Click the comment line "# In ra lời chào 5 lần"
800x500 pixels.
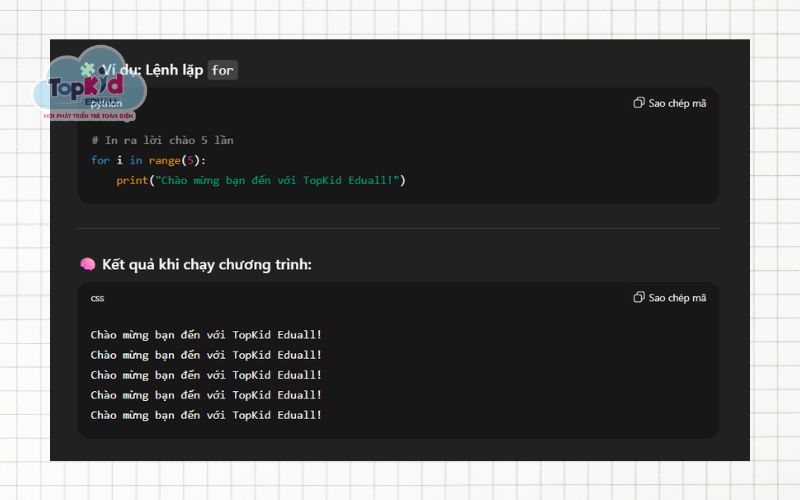[x=162, y=140]
